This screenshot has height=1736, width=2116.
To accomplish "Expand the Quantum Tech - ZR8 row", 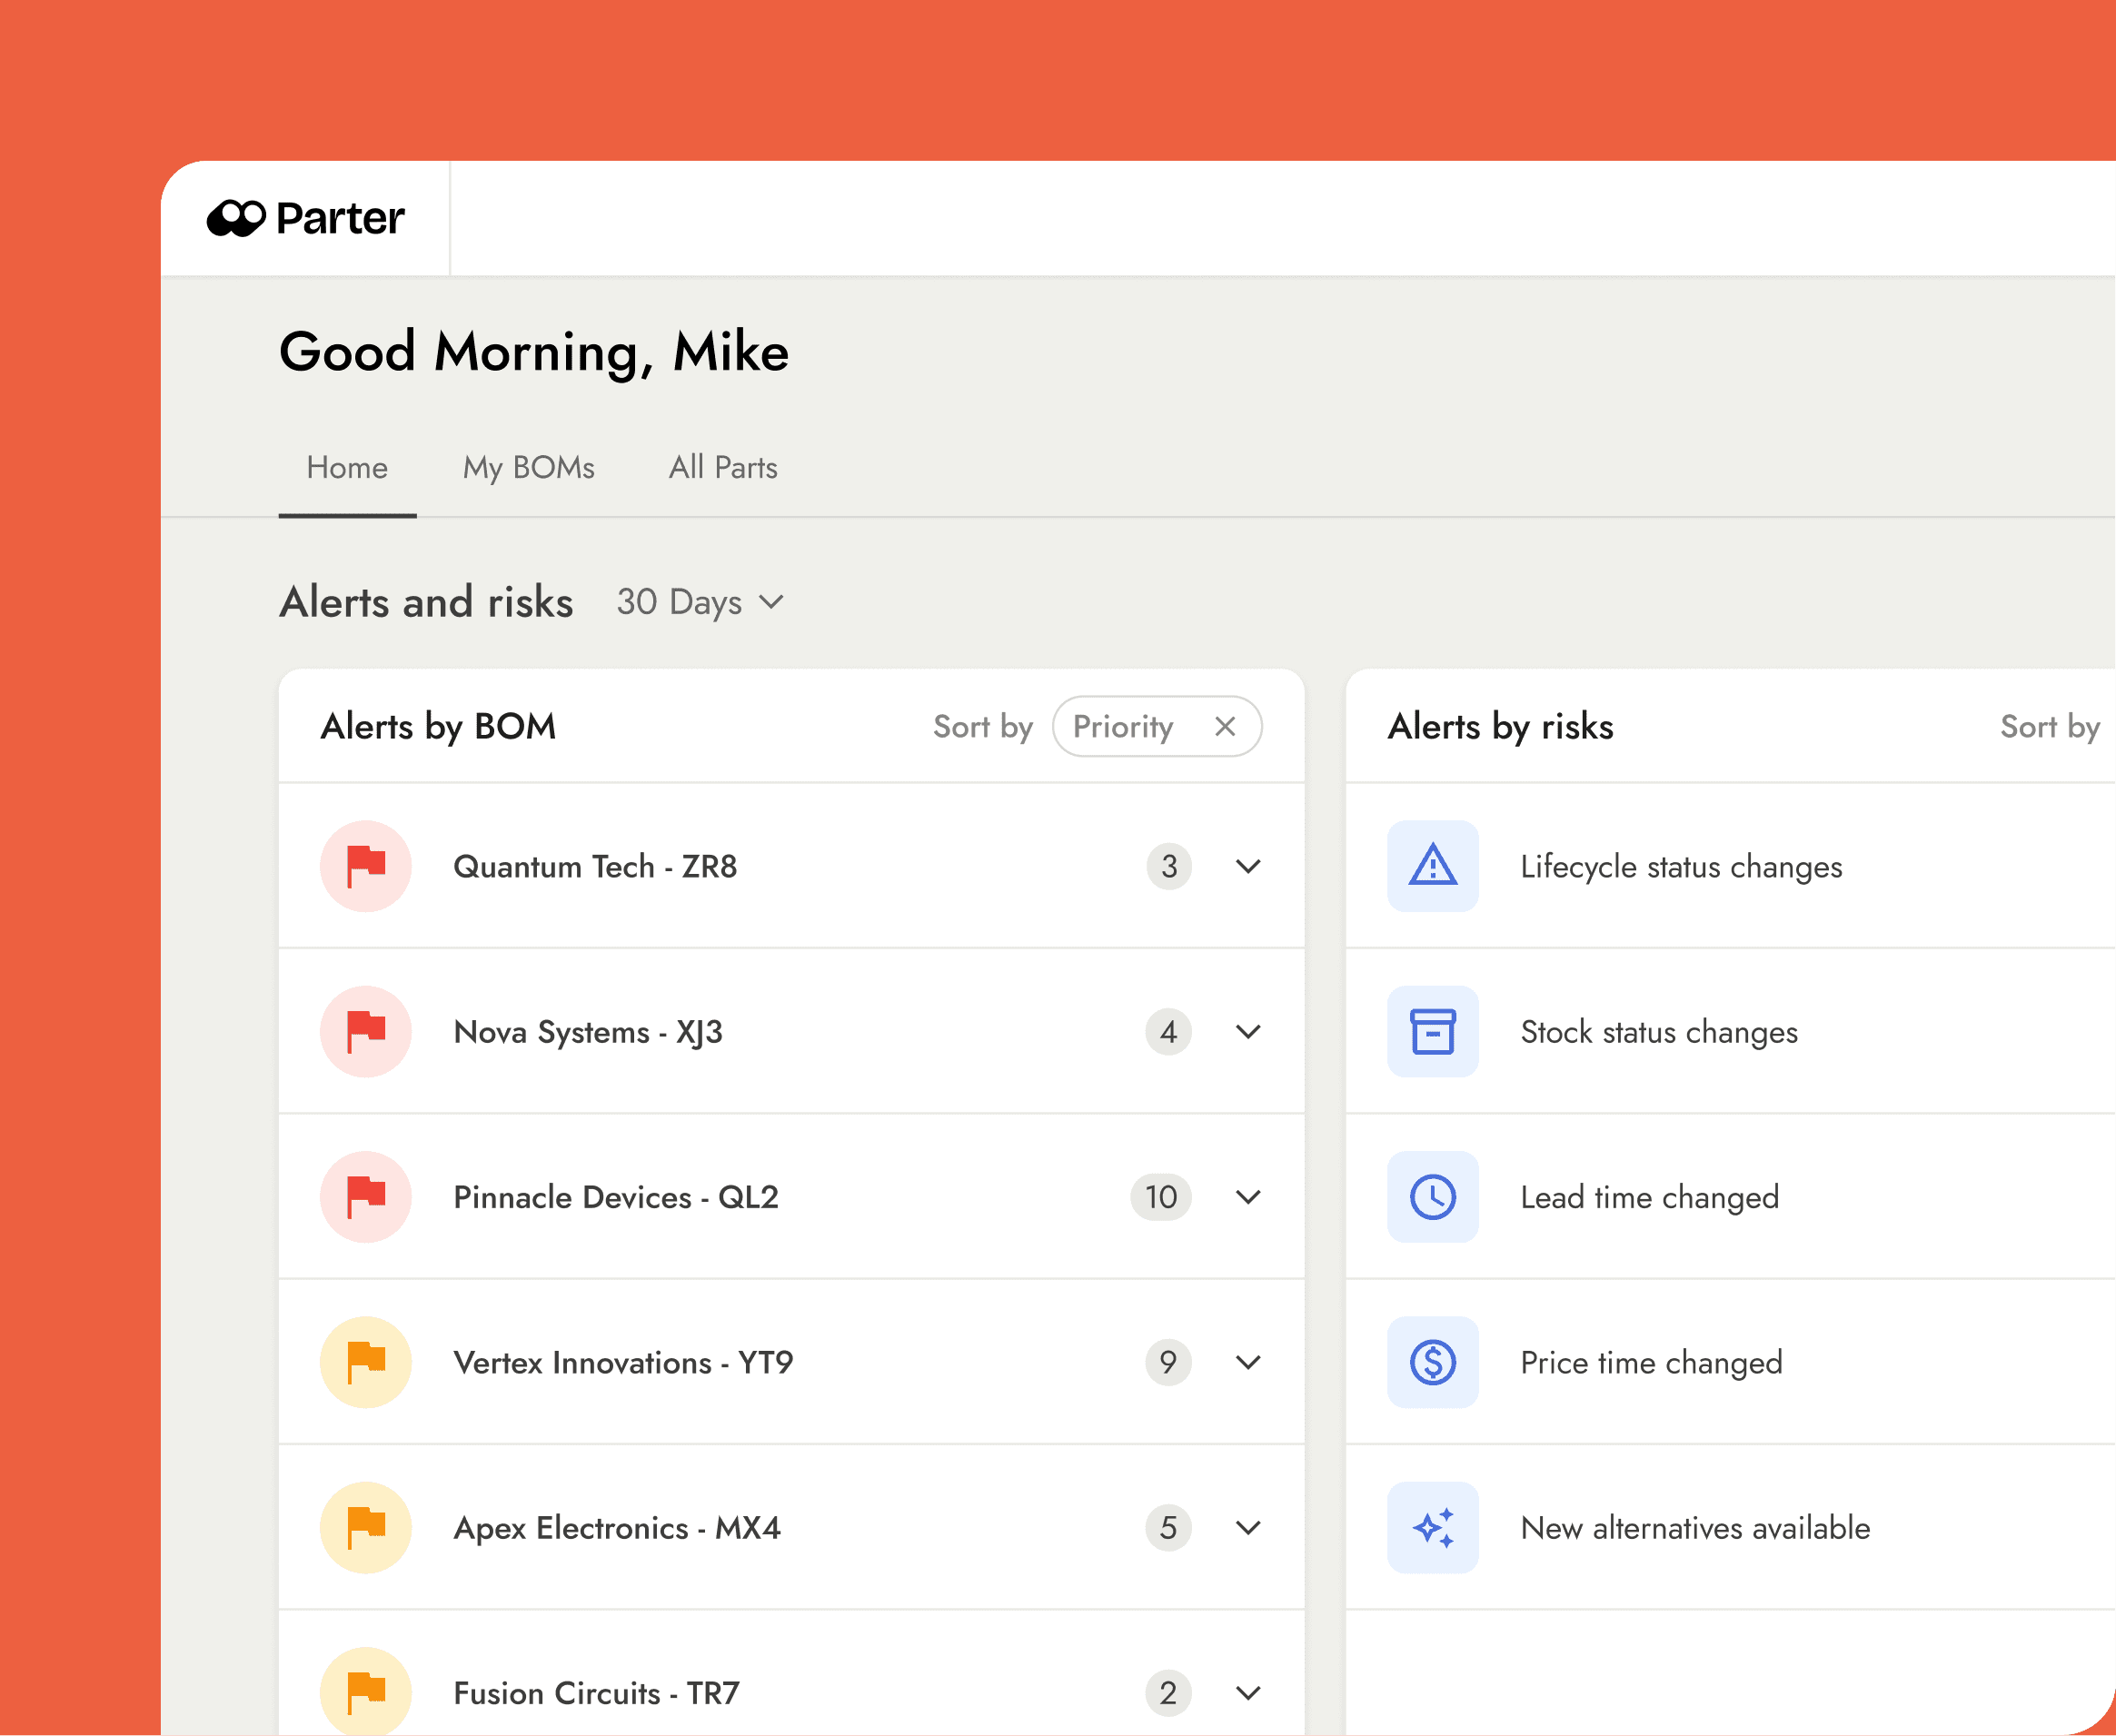I will click(x=1248, y=866).
